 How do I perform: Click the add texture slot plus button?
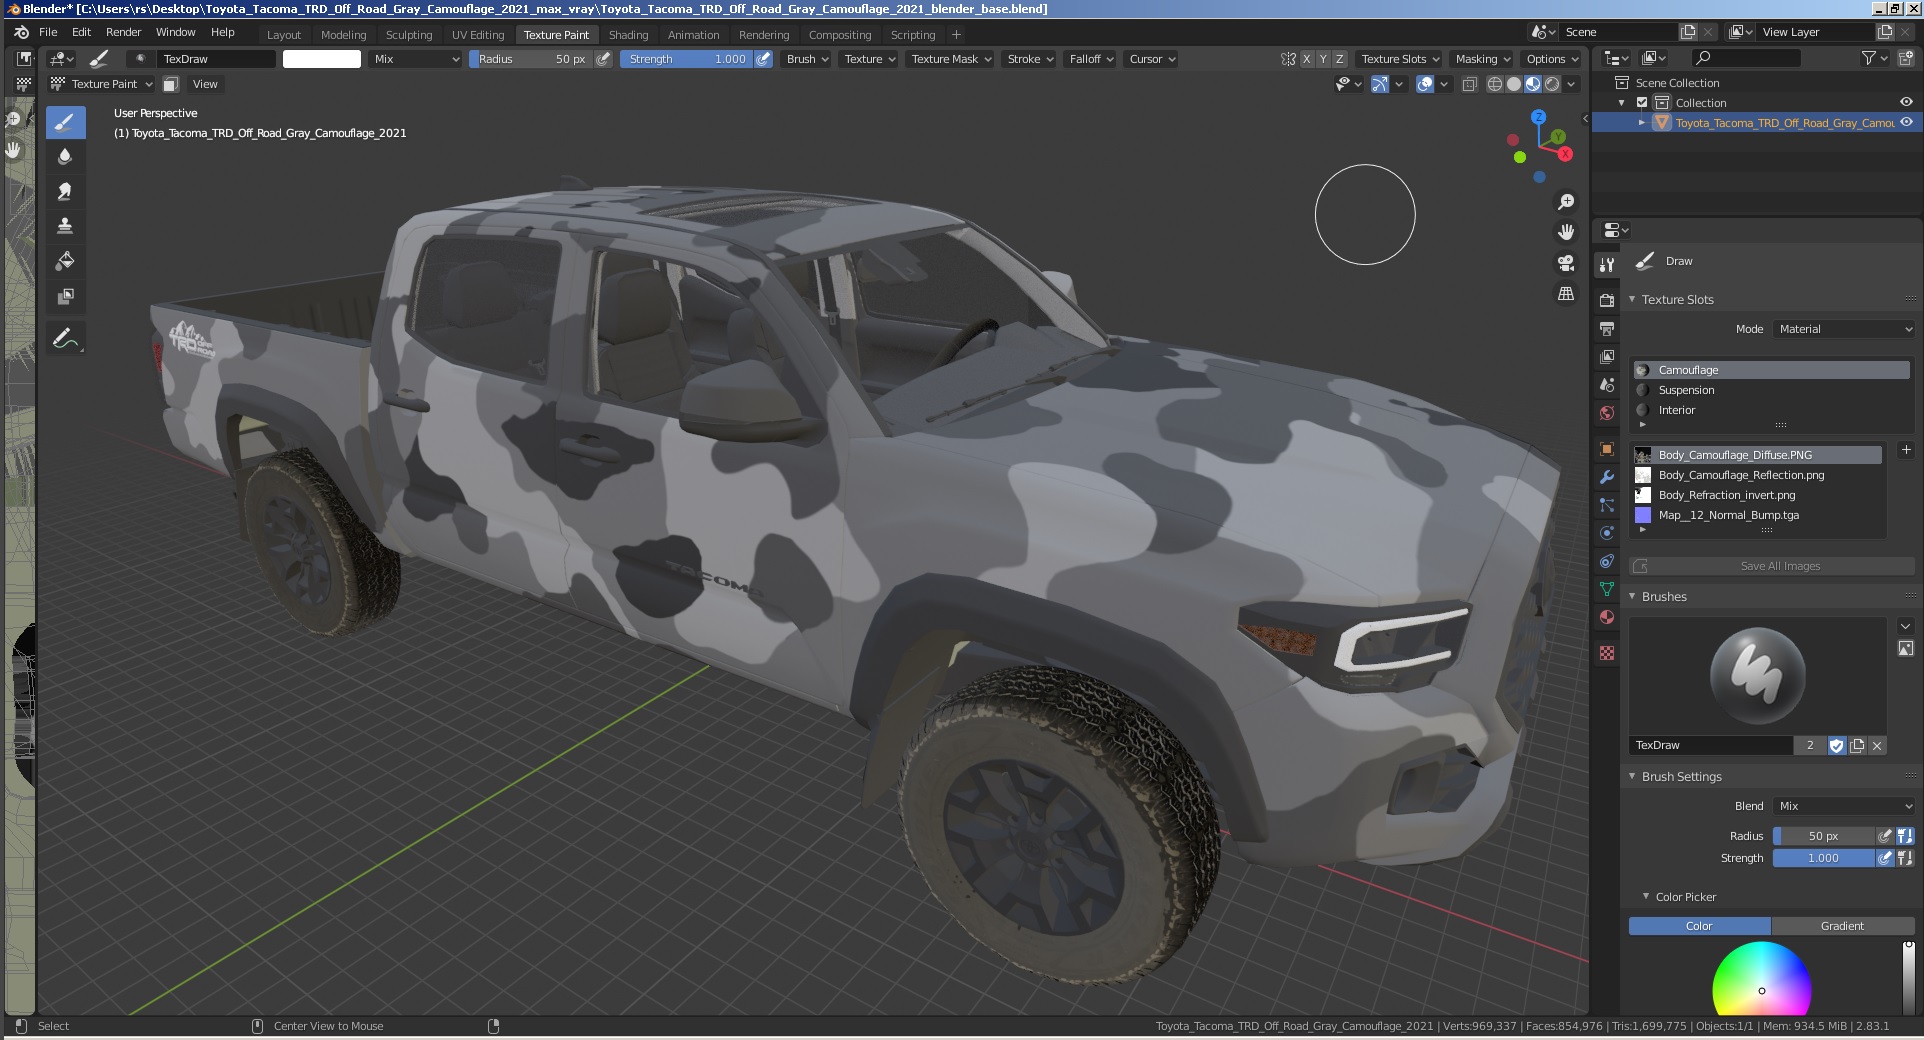(1905, 450)
